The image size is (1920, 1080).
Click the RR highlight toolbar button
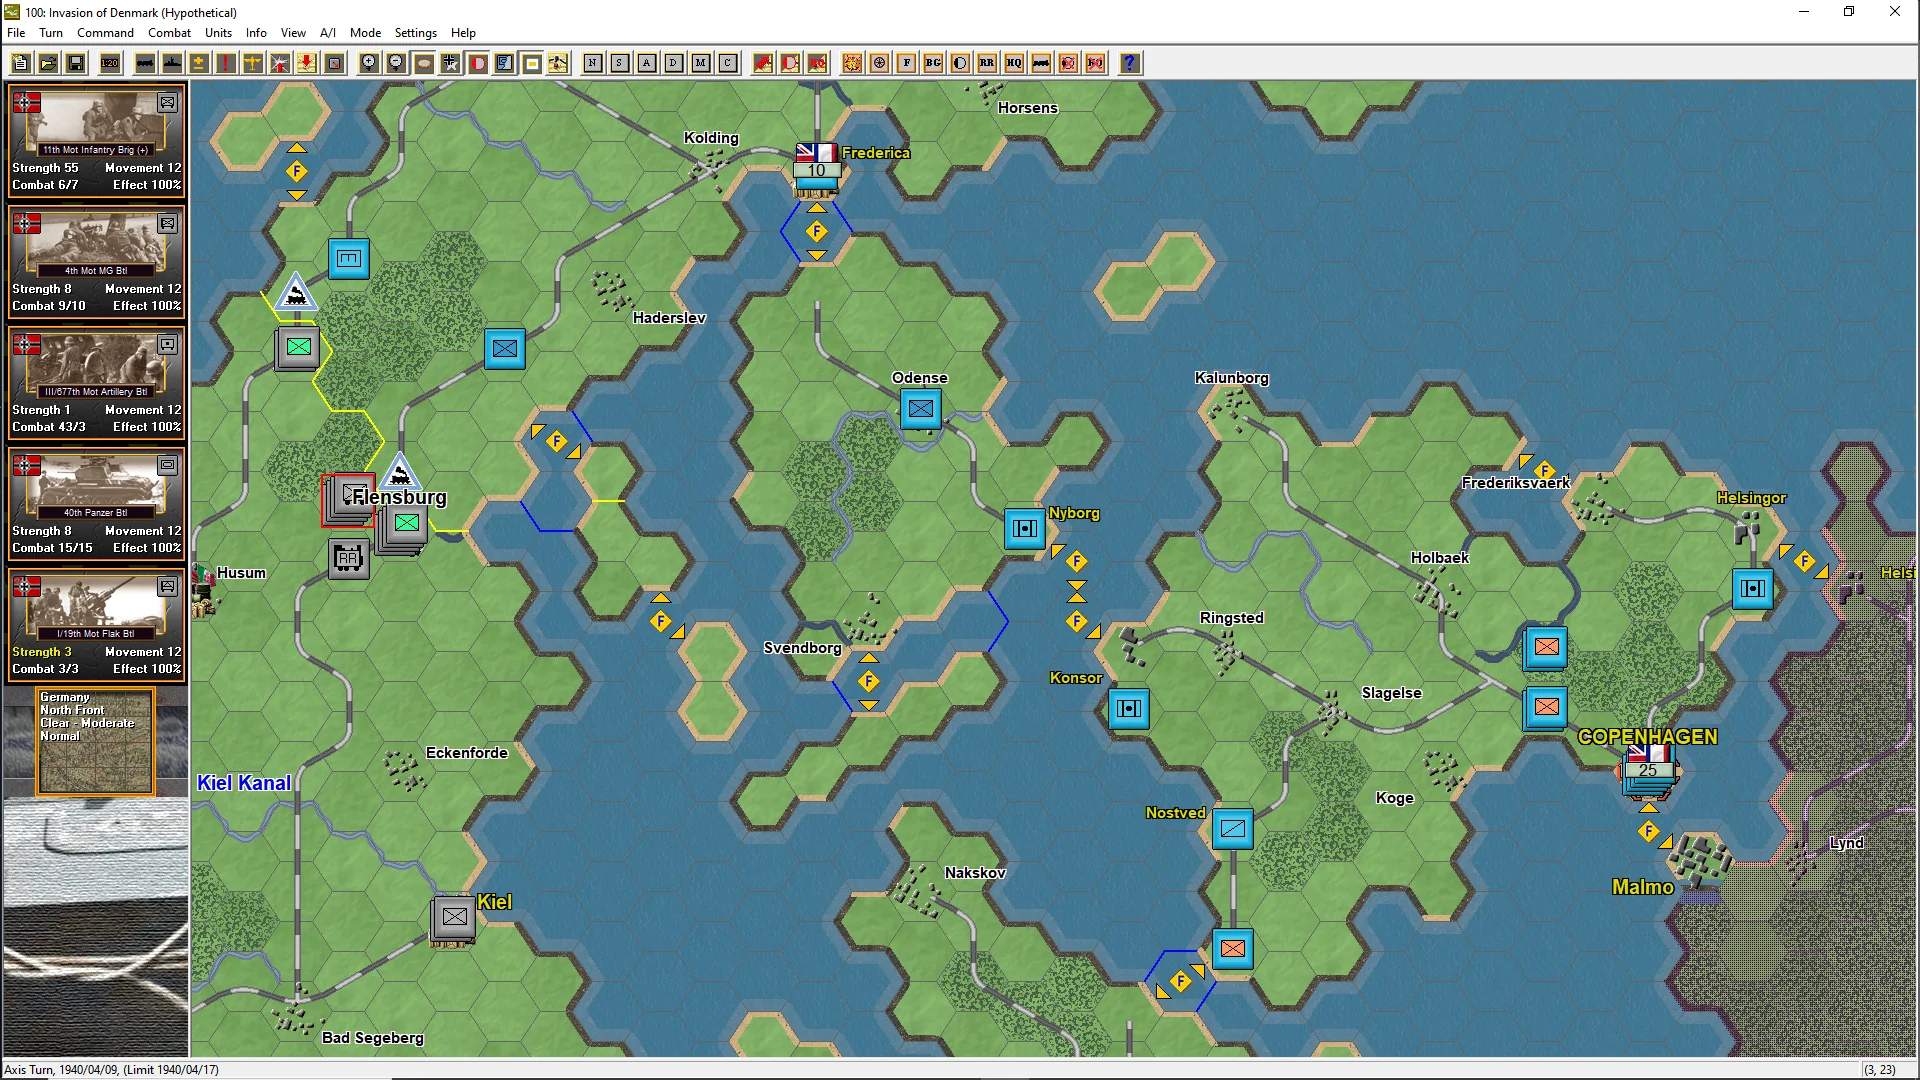click(x=987, y=63)
